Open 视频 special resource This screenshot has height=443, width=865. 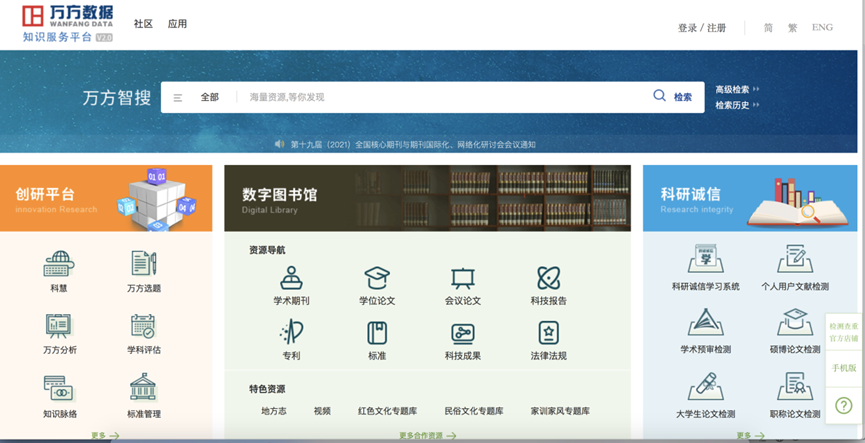pos(322,411)
